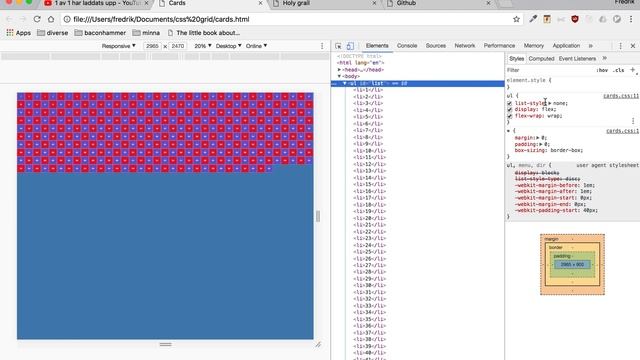640x360 pixels.
Task: Open the Computed styles tab
Action: (x=541, y=59)
